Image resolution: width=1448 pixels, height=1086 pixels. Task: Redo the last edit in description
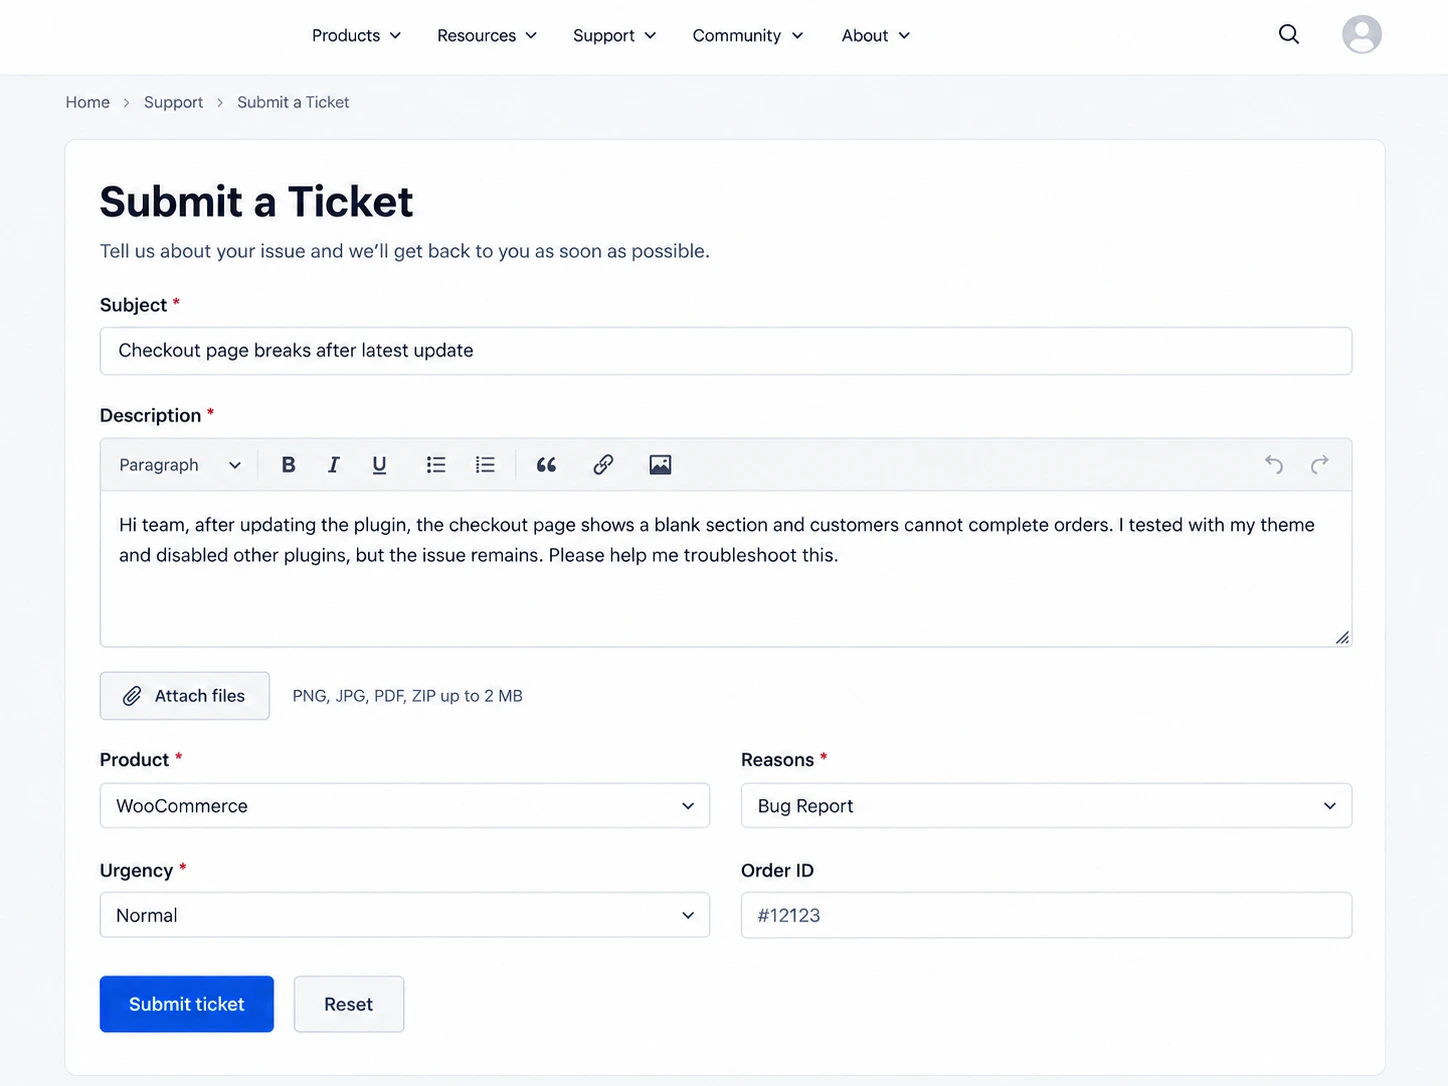click(1320, 464)
